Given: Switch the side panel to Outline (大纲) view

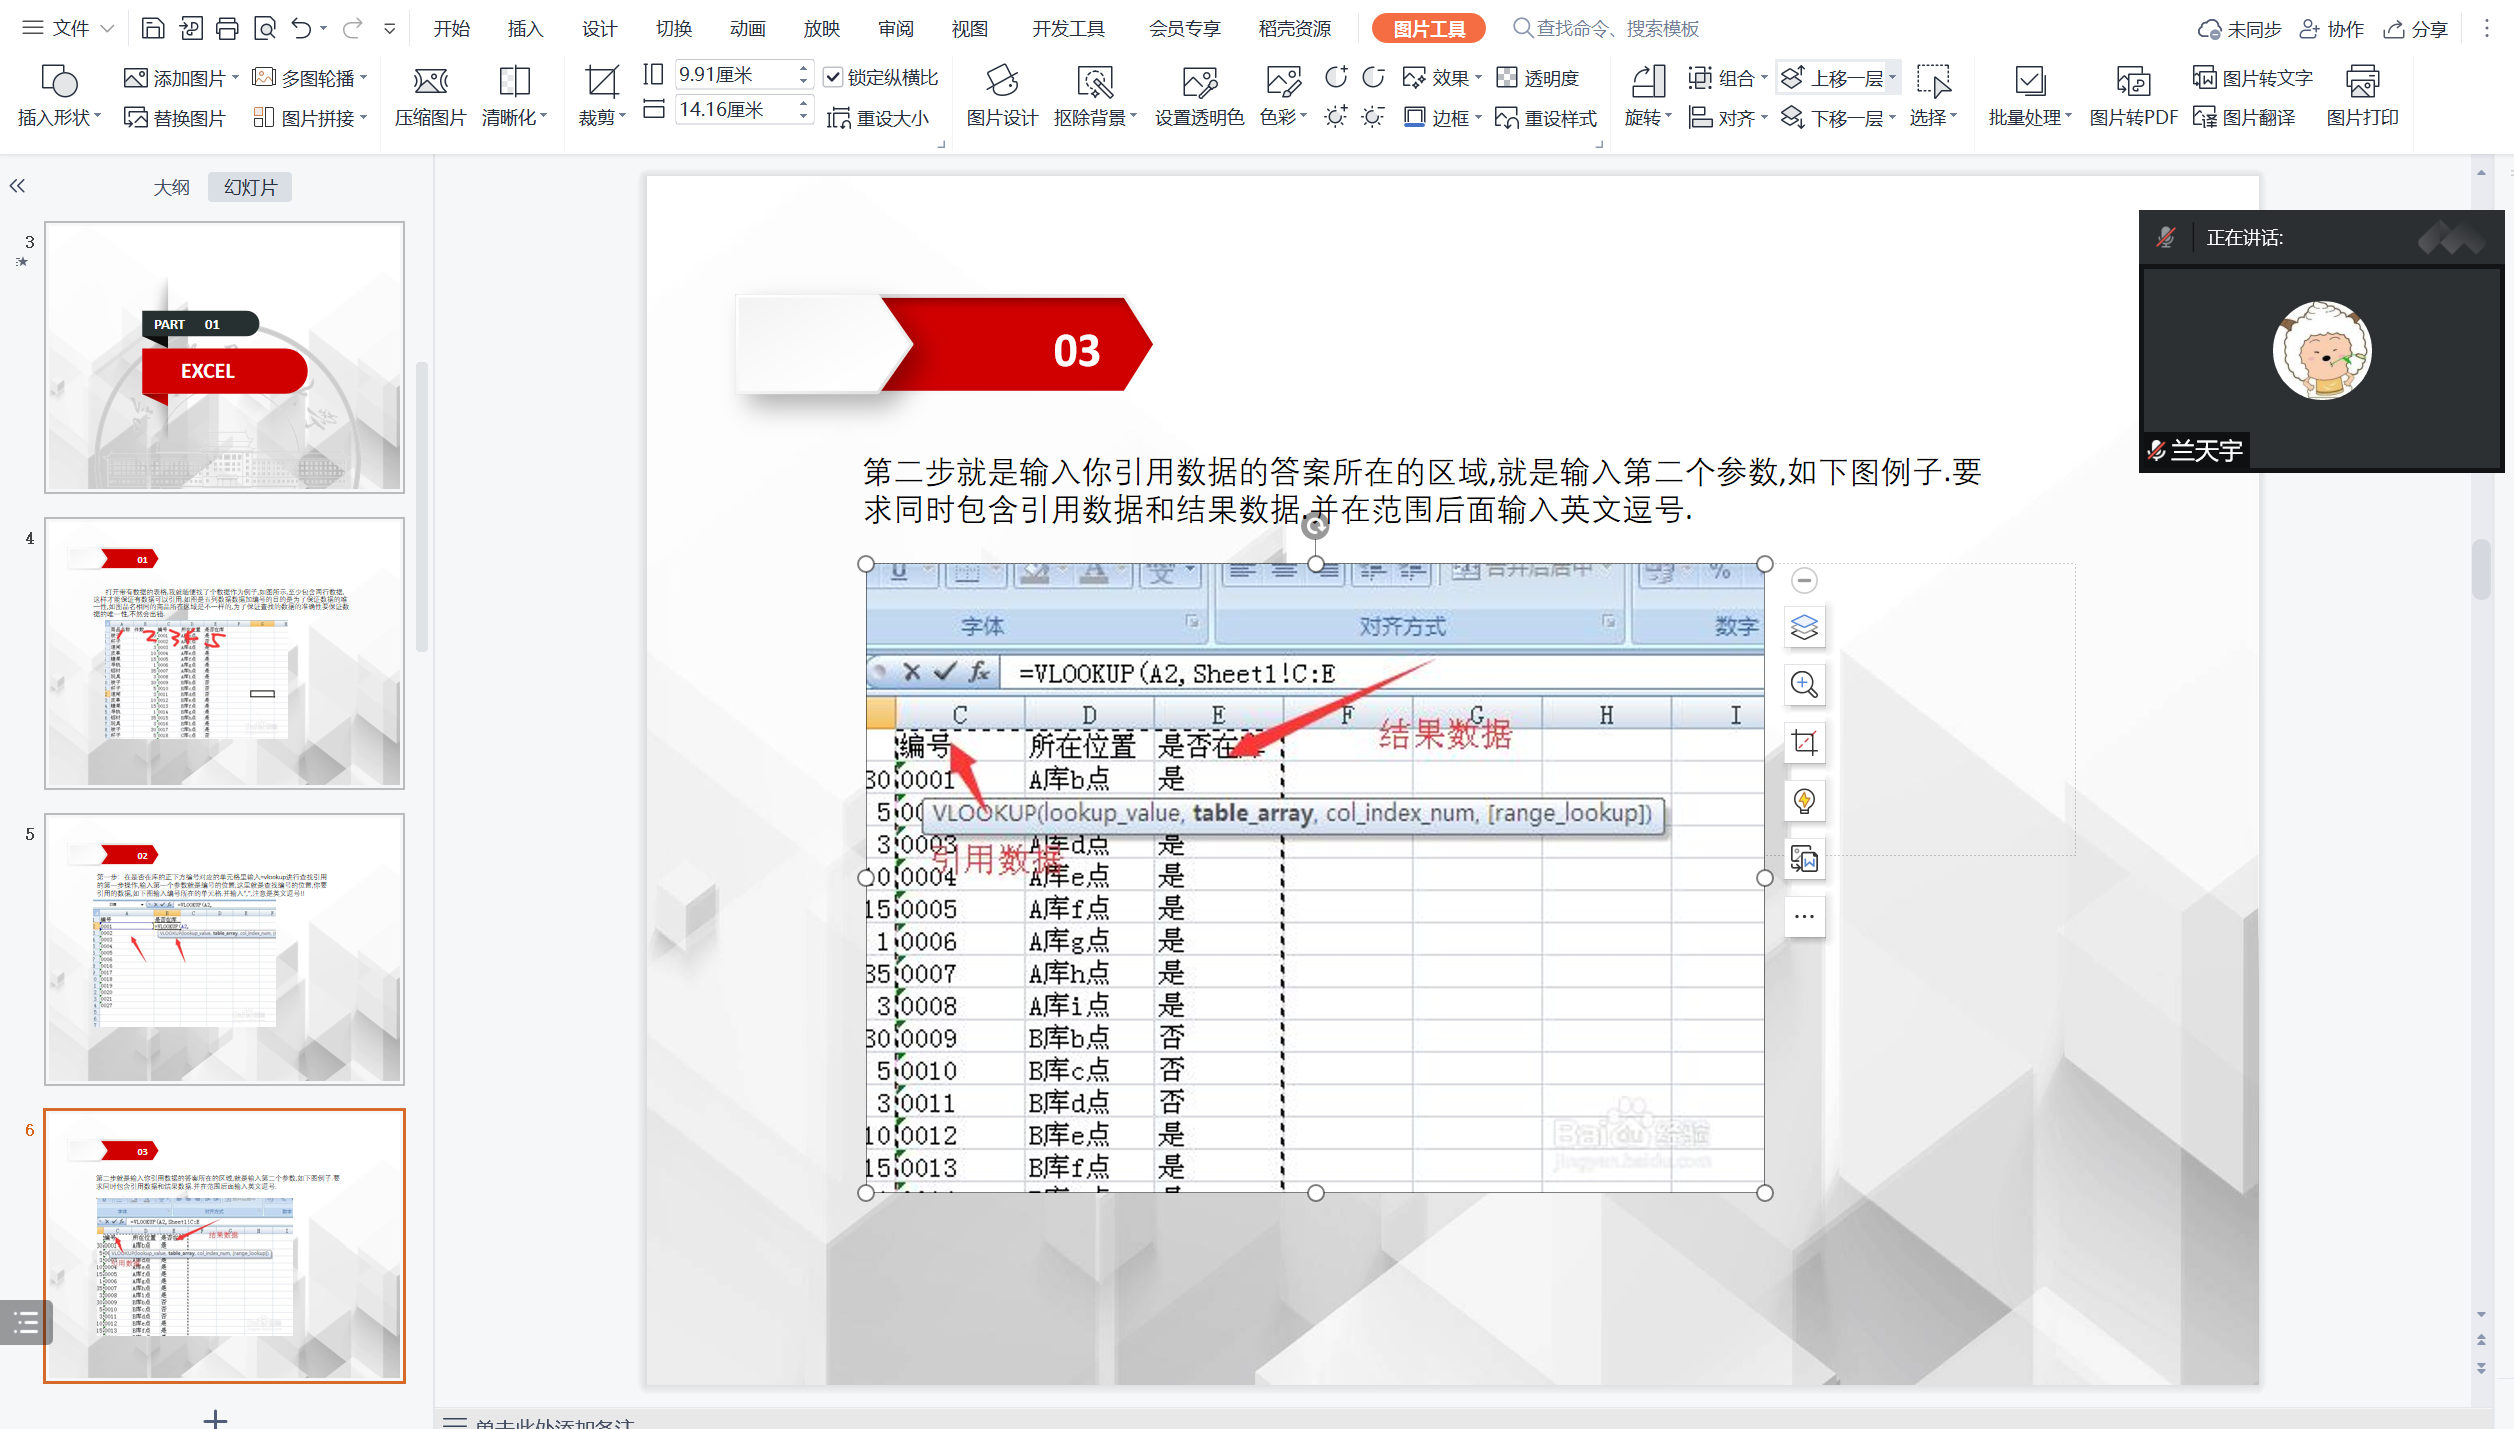Looking at the screenshot, I should (171, 187).
